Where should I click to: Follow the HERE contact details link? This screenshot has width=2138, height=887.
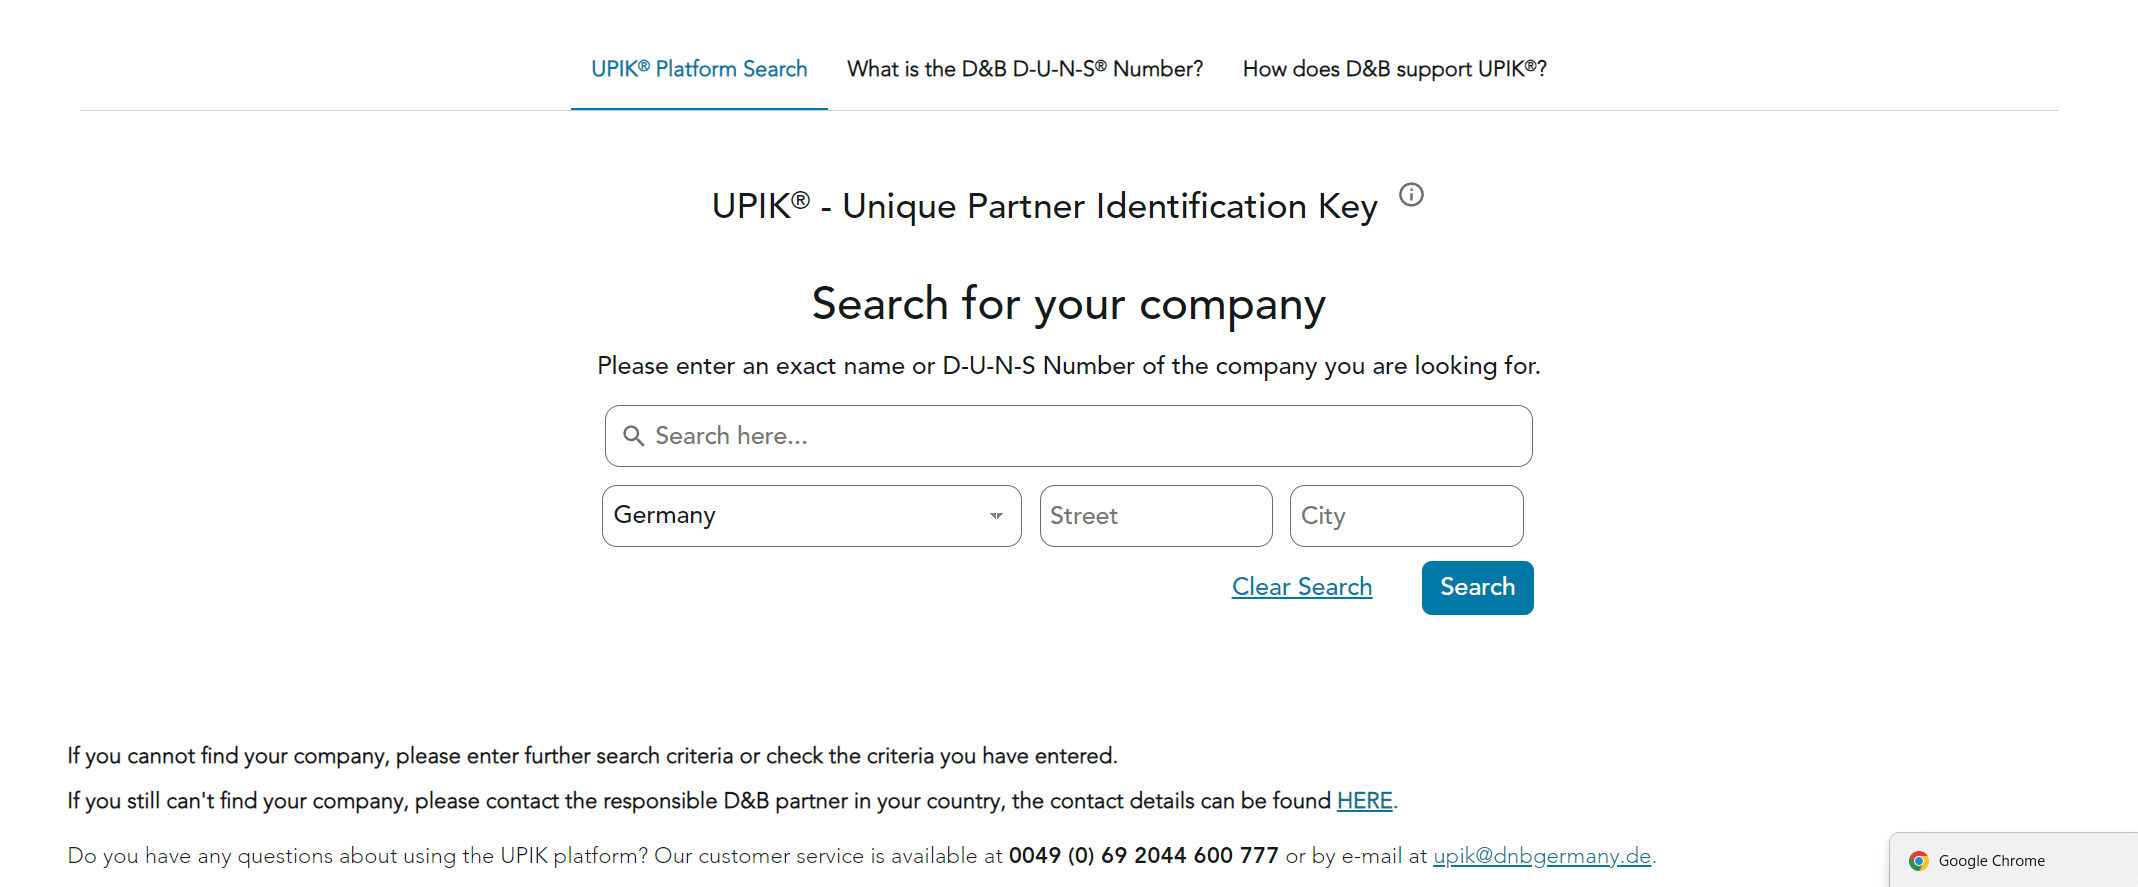(x=1364, y=801)
